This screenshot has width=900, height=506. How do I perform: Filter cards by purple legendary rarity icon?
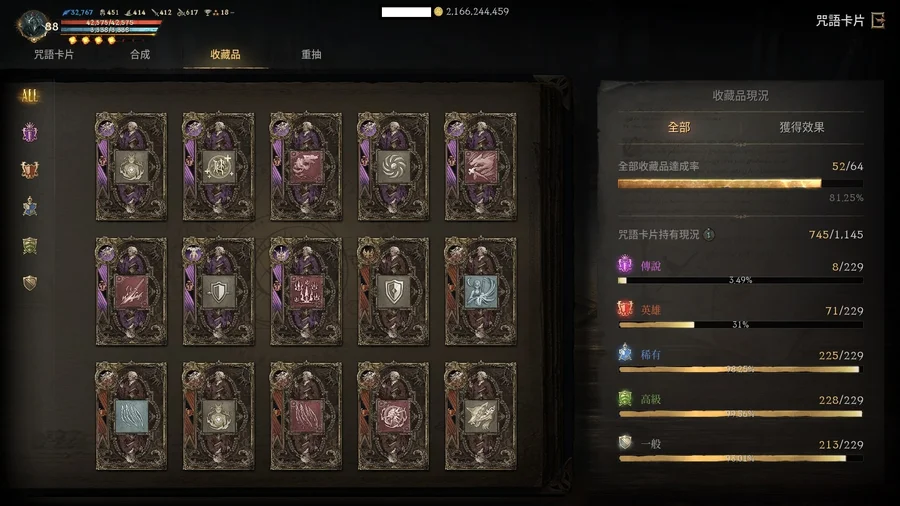[30, 133]
